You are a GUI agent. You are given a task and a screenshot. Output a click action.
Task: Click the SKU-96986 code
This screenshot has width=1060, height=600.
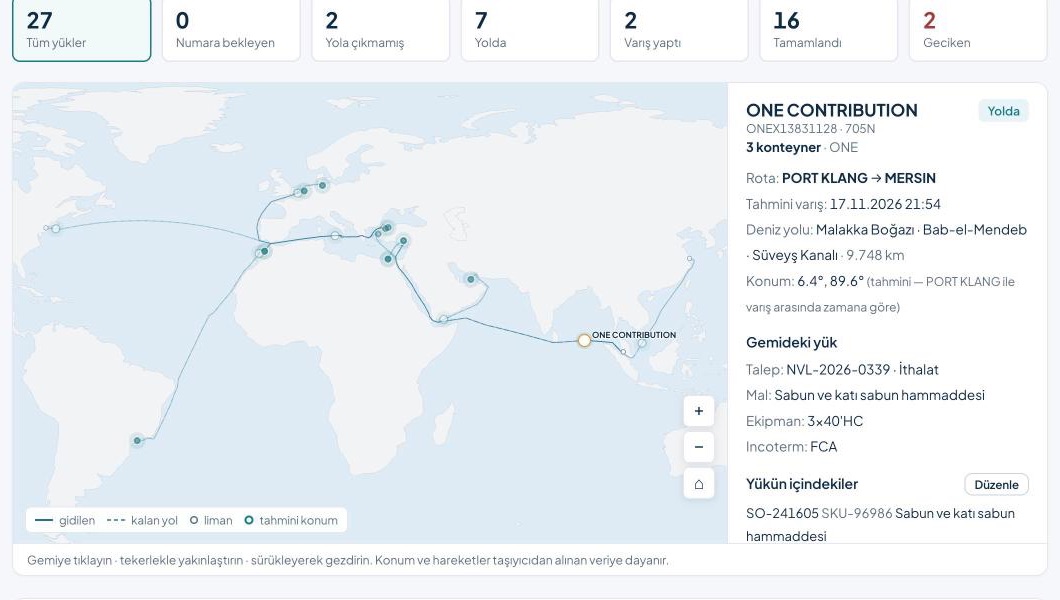click(x=857, y=514)
